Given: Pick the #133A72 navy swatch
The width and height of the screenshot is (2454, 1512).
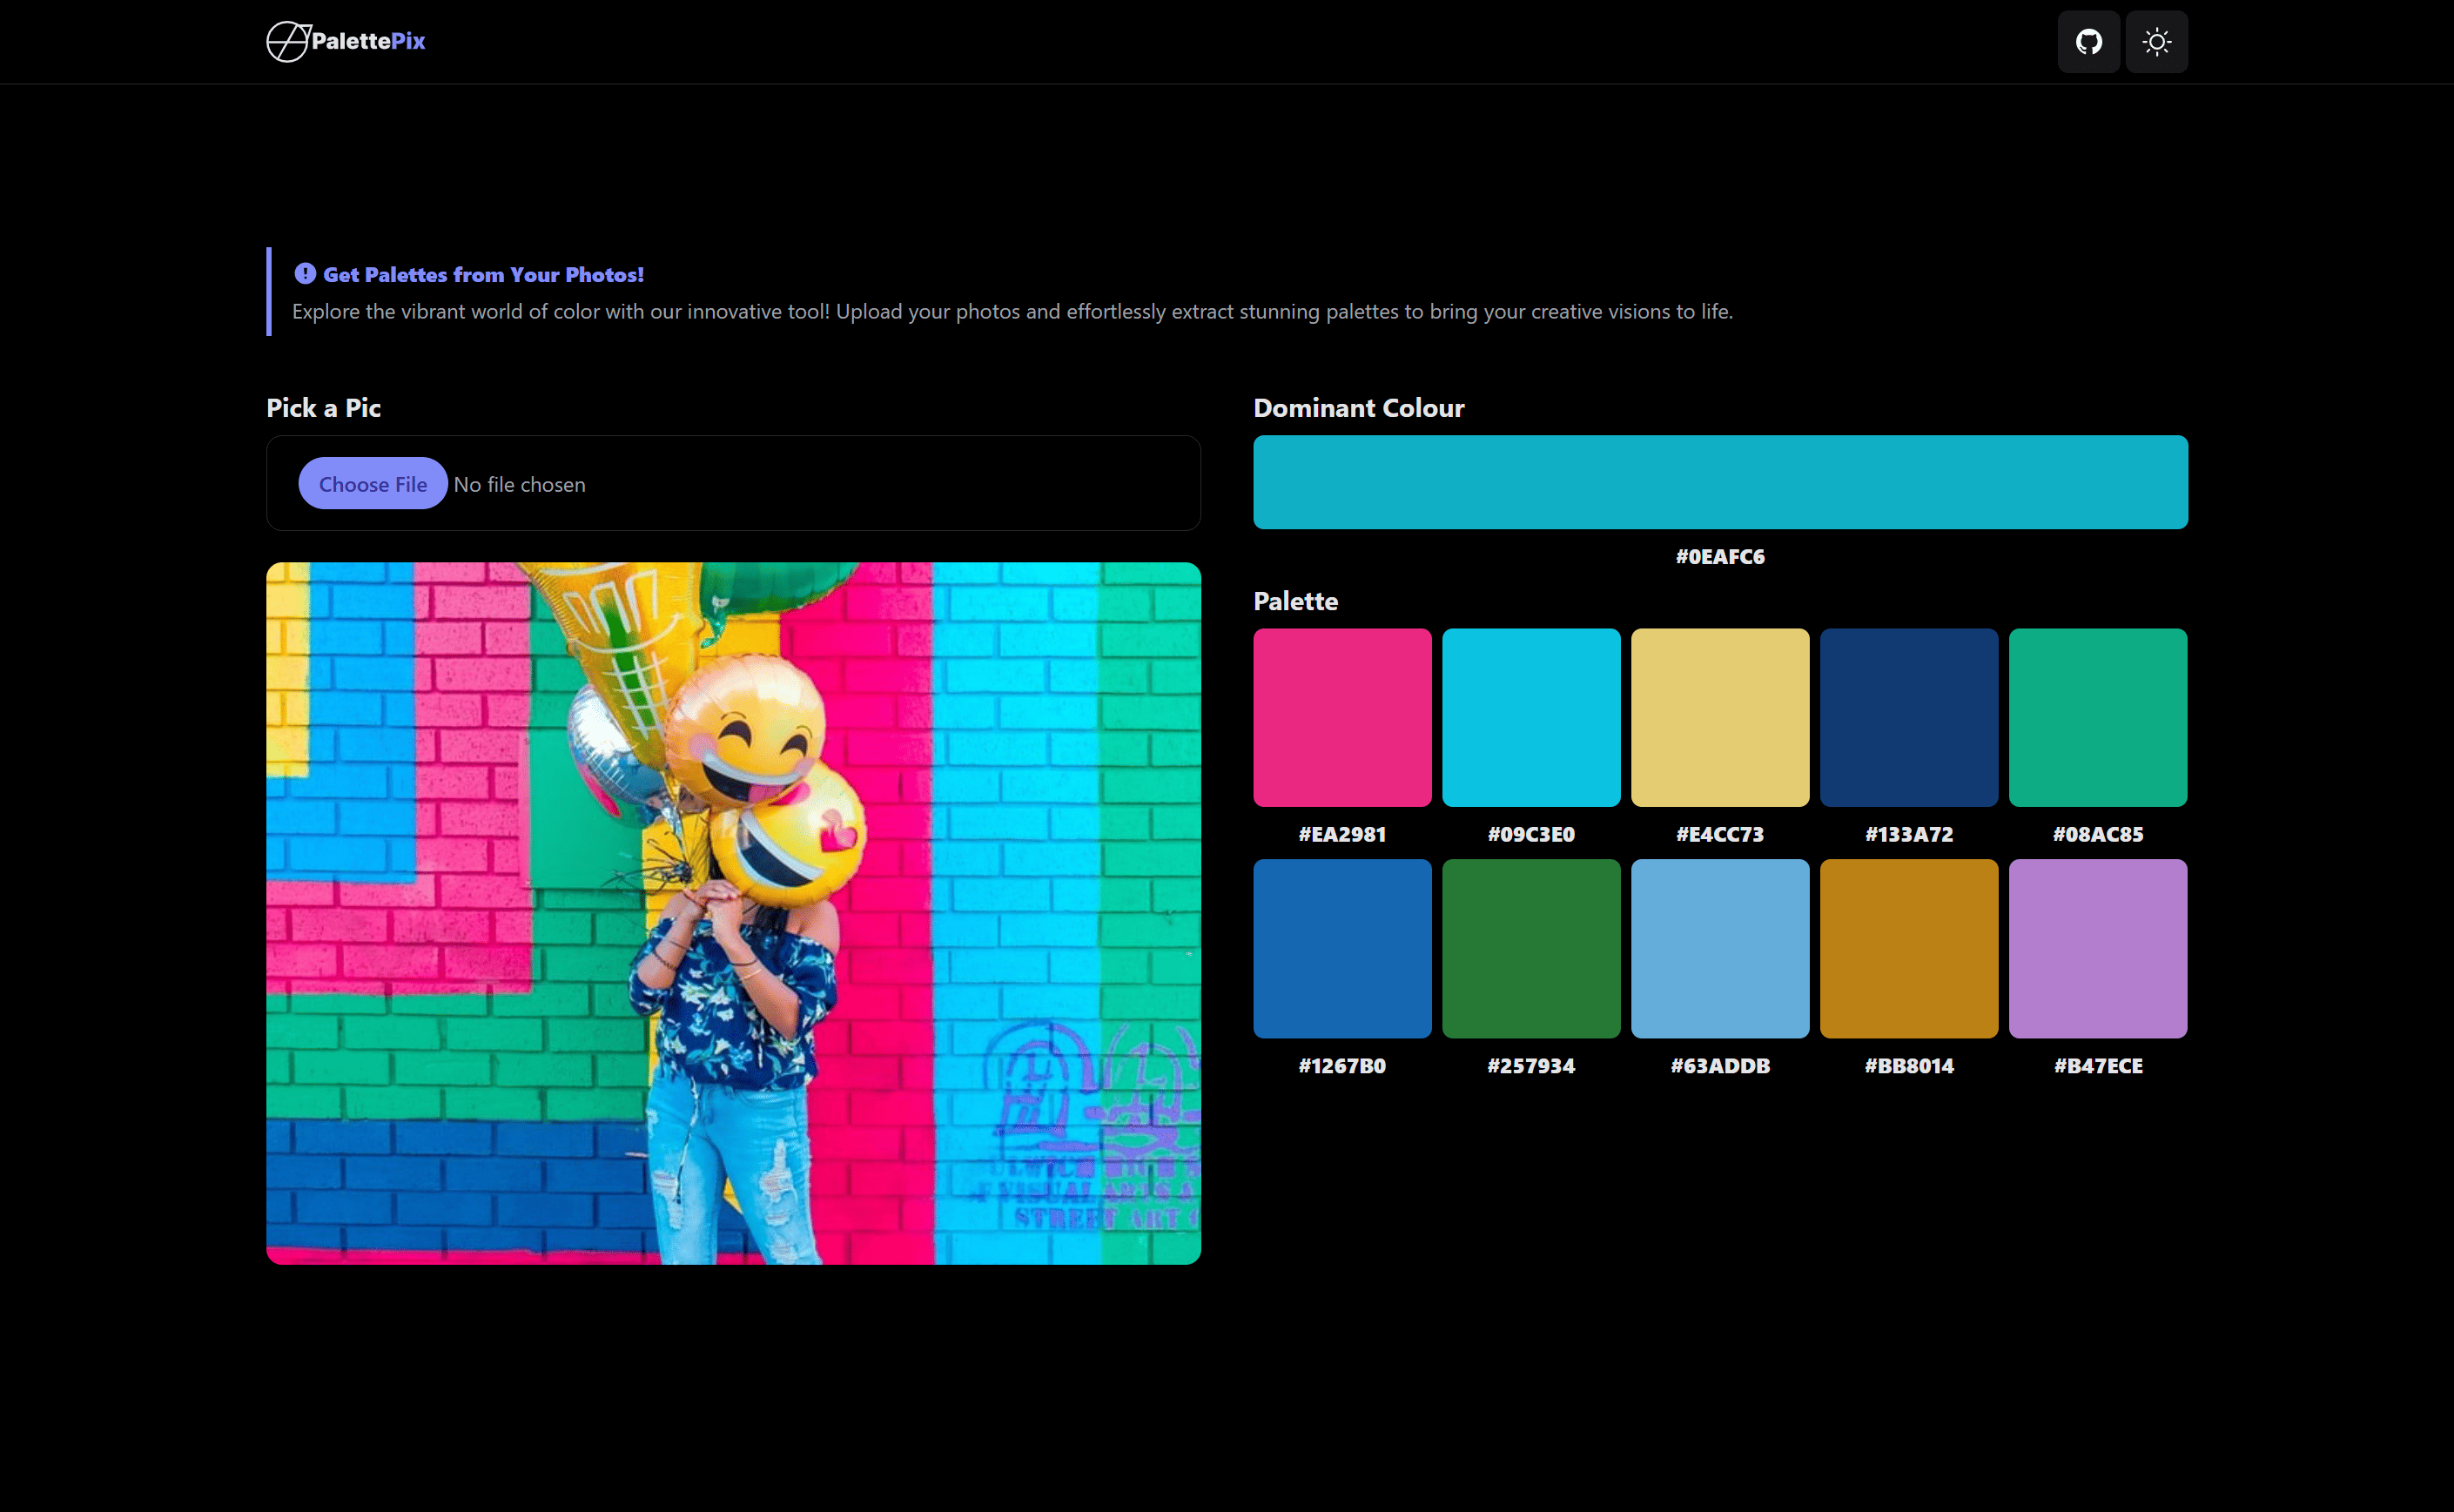Looking at the screenshot, I should tap(1908, 717).
